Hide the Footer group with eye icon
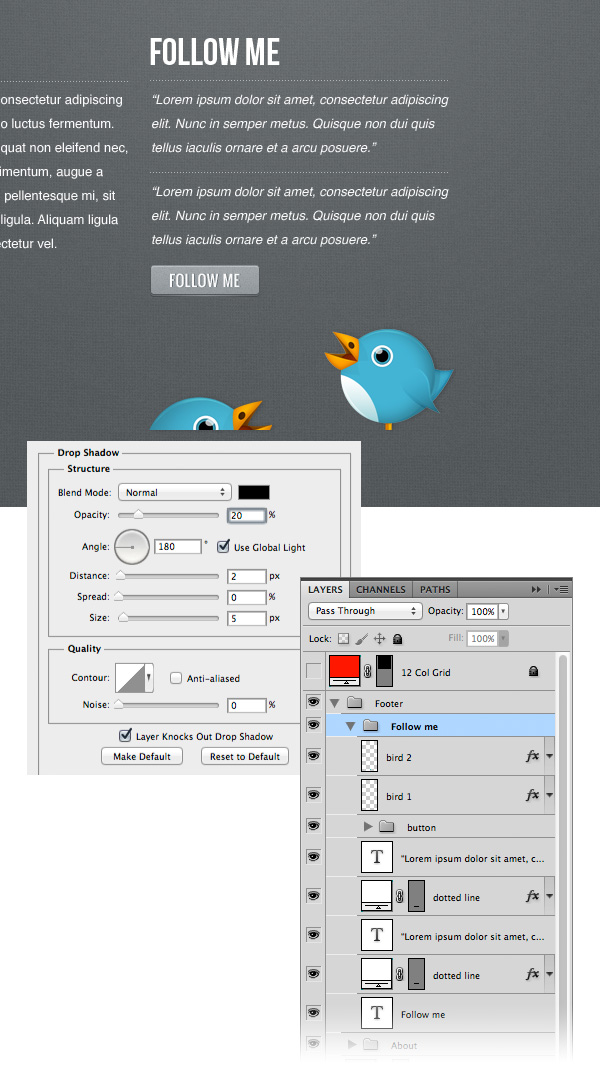This screenshot has width=600, height=1077. (314, 702)
